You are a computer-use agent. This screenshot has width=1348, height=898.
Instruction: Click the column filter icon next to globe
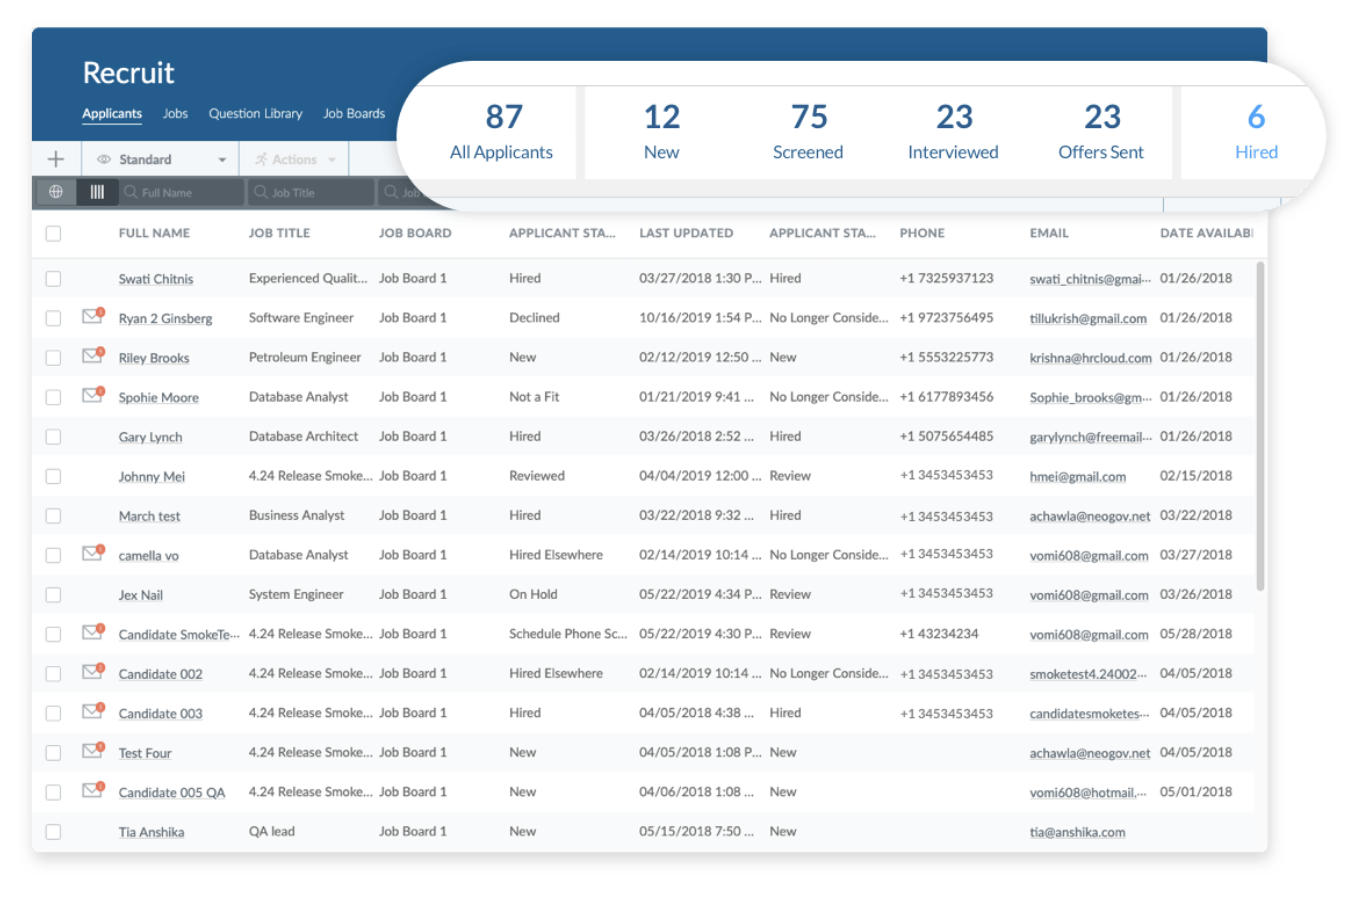pyautogui.click(x=96, y=191)
